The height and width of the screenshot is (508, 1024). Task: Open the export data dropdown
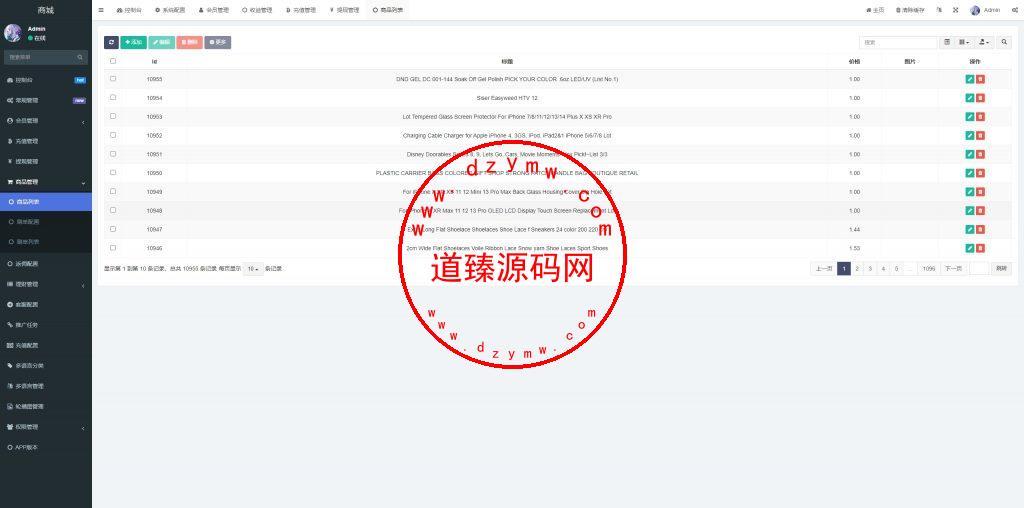point(984,42)
